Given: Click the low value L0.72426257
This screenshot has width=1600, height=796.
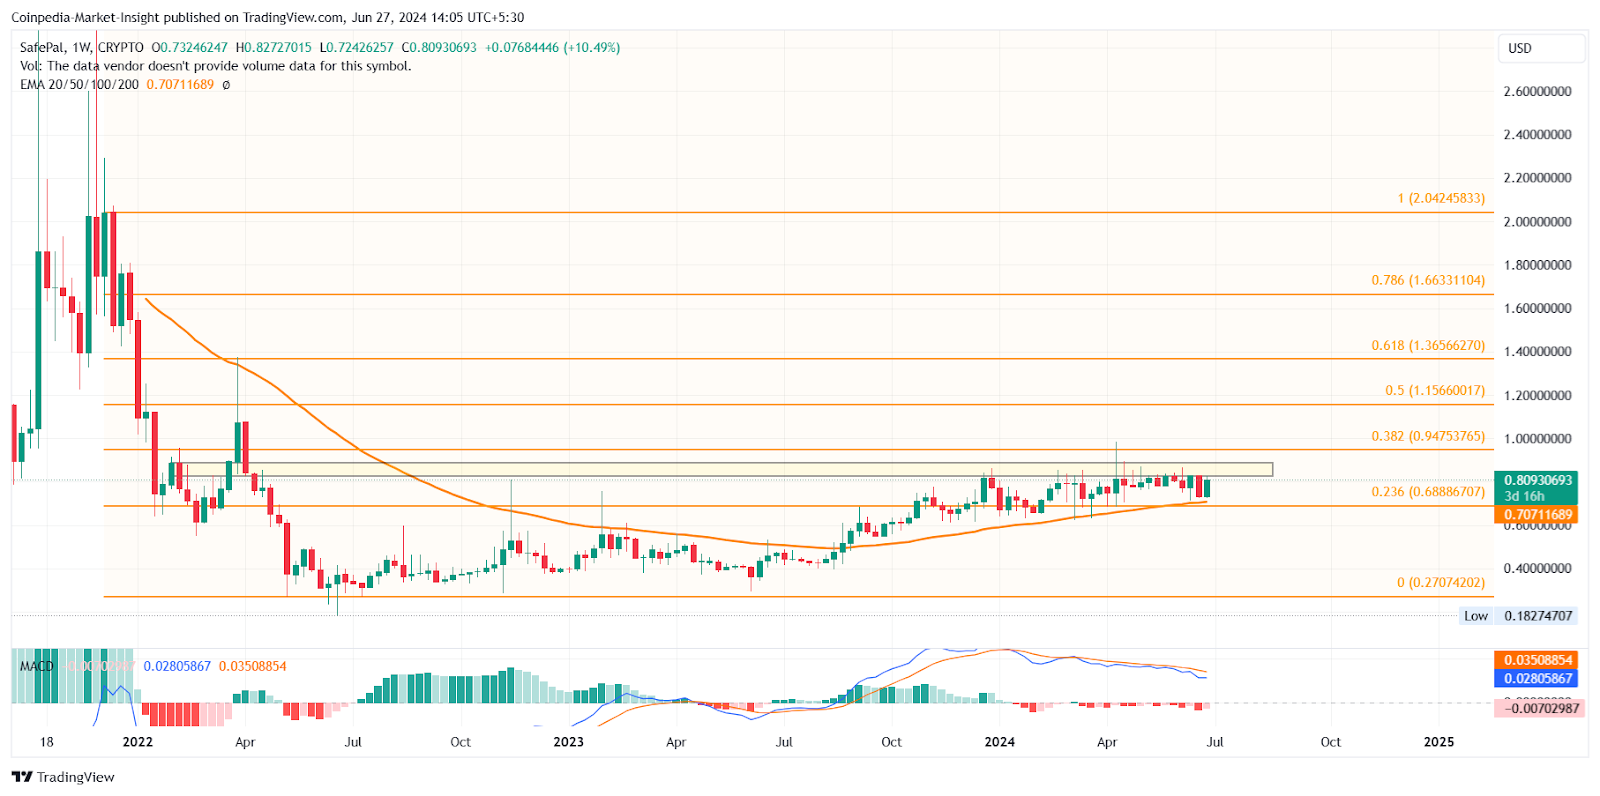Looking at the screenshot, I should point(357,47).
